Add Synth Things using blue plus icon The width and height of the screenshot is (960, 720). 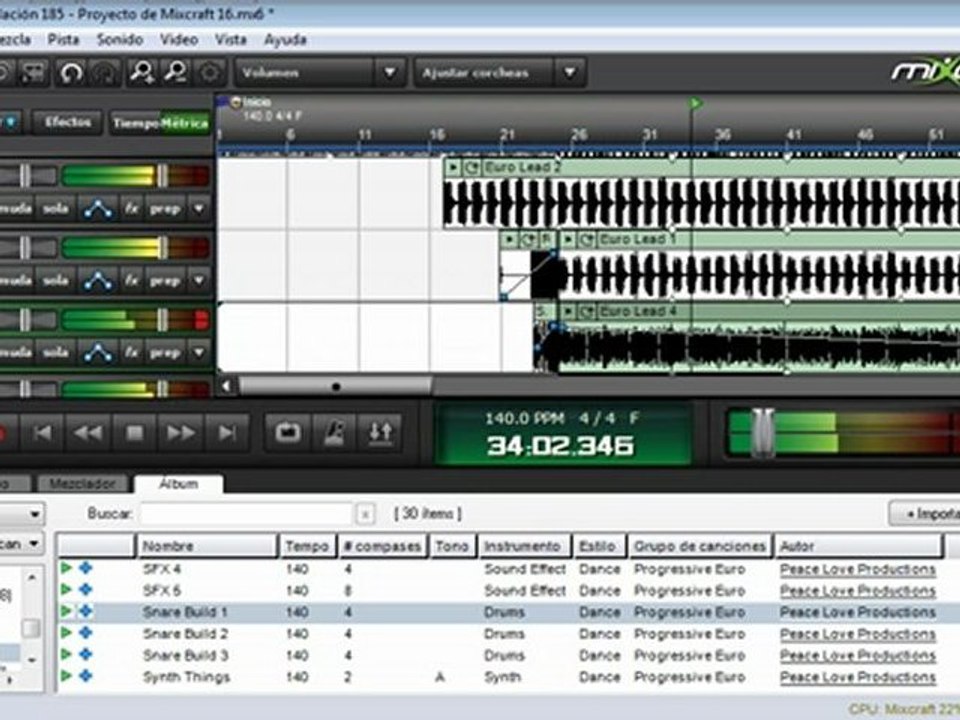[86, 676]
